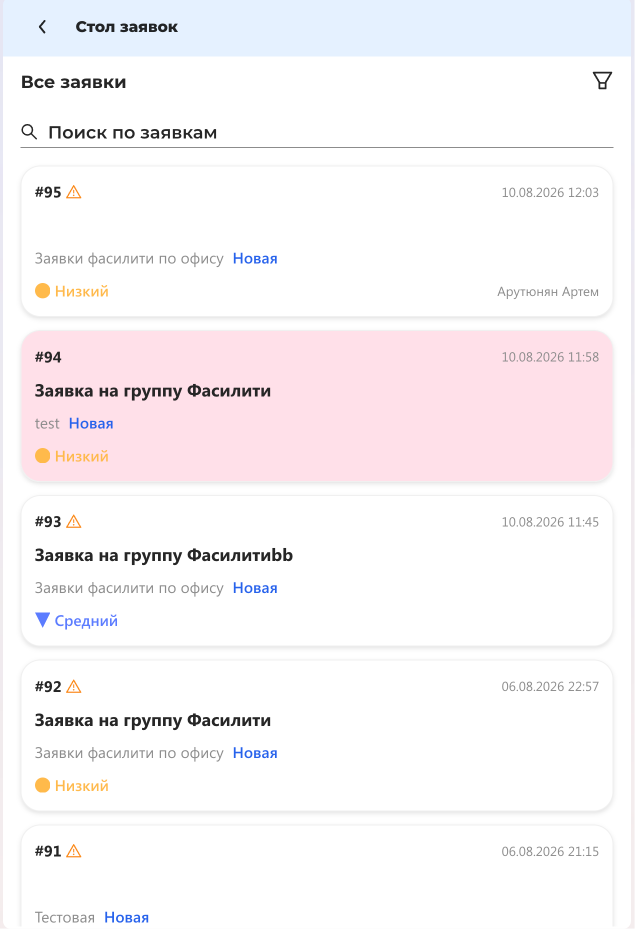Click 'Новая' status on request #93

click(255, 588)
